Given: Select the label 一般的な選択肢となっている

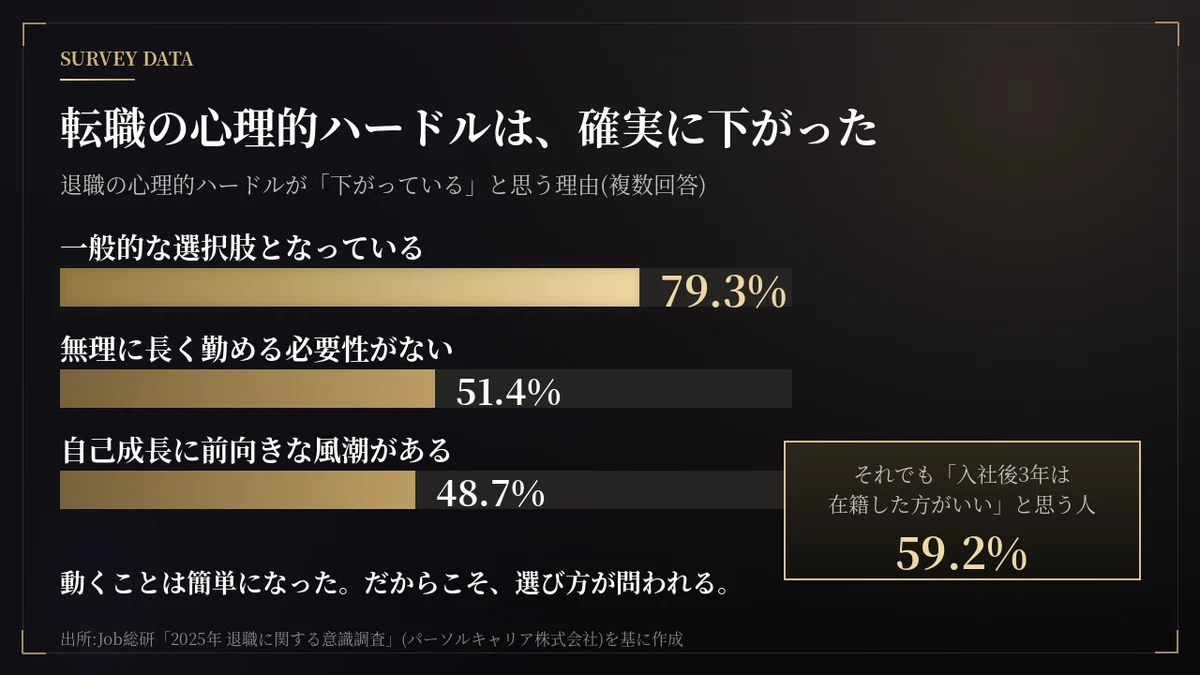Looking at the screenshot, I should (x=242, y=247).
